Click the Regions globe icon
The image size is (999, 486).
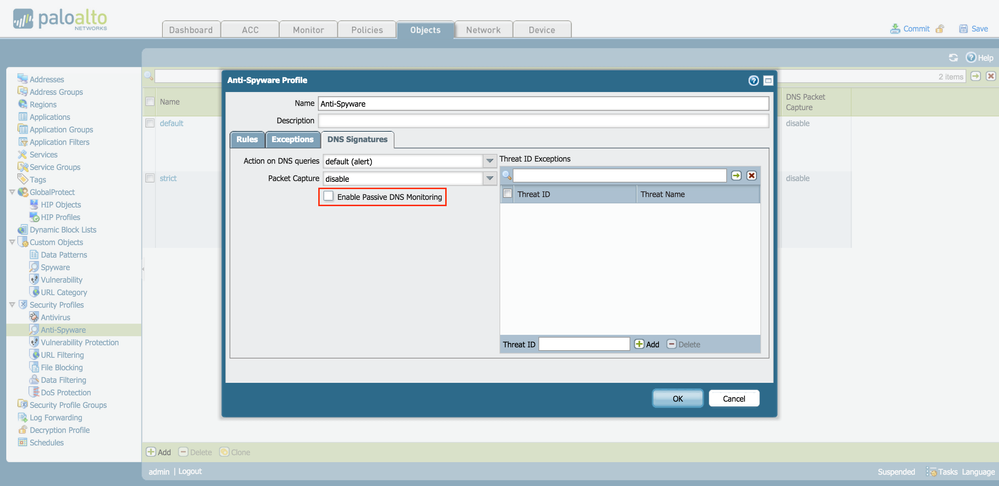pyautogui.click(x=23, y=104)
